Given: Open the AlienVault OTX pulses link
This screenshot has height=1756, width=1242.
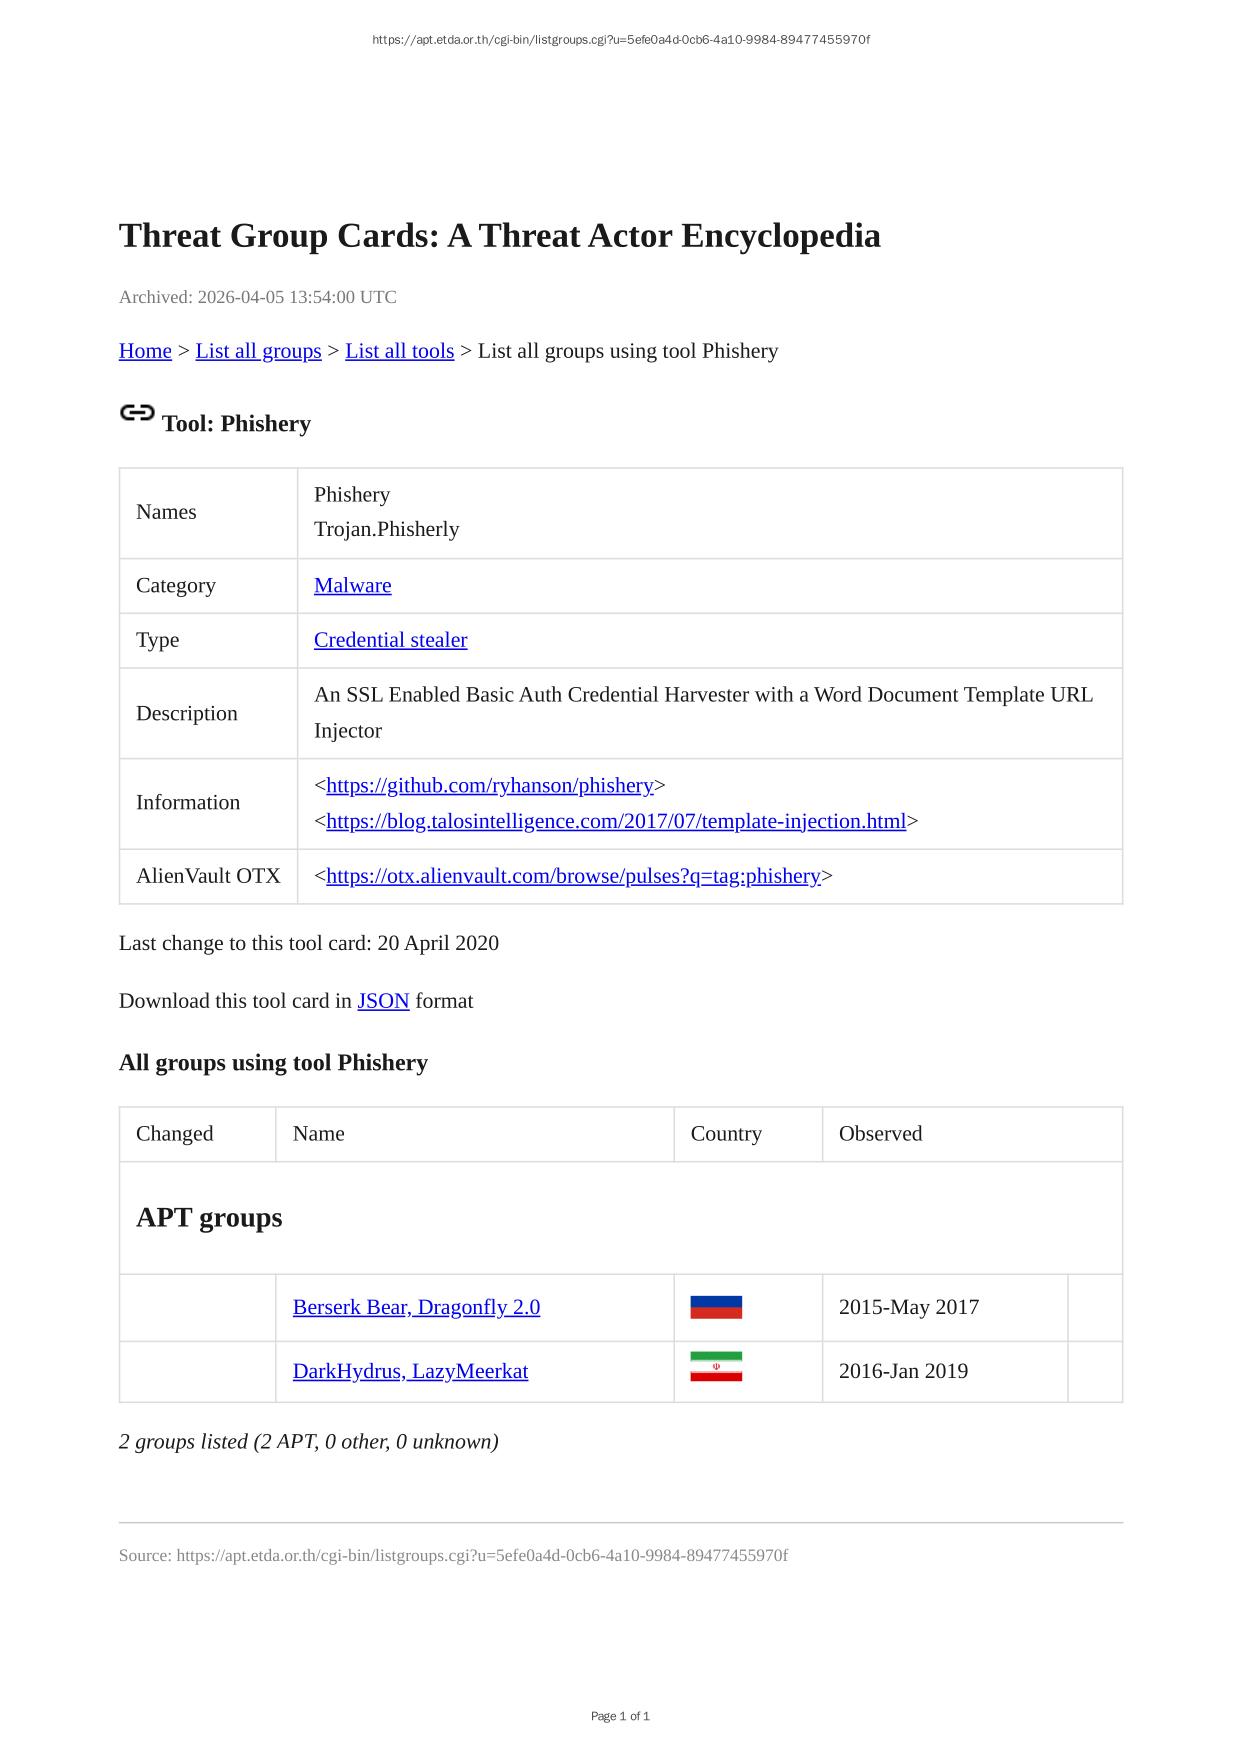Looking at the screenshot, I should [572, 877].
